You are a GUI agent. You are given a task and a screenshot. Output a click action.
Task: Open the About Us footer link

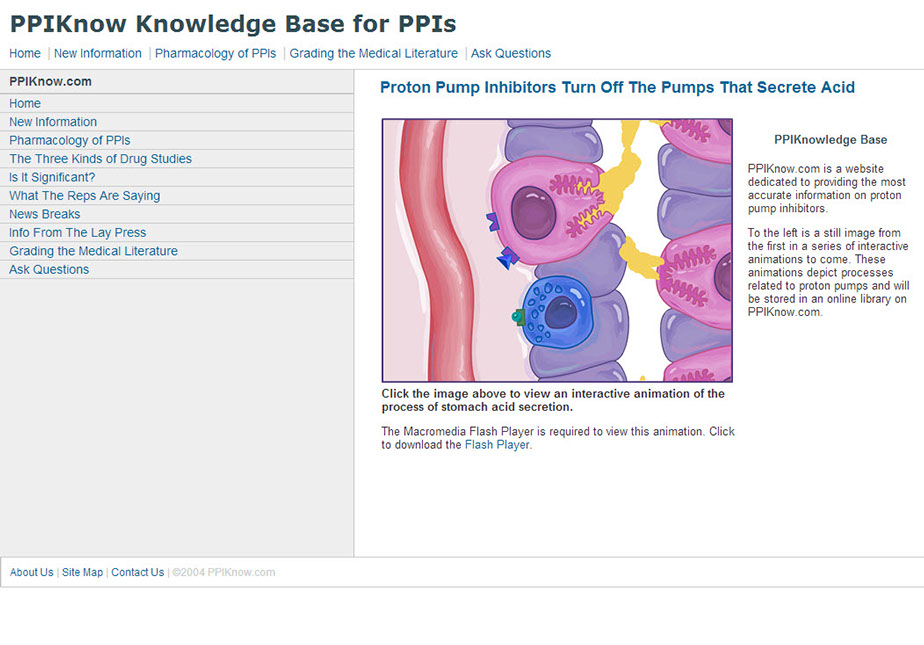tap(32, 573)
